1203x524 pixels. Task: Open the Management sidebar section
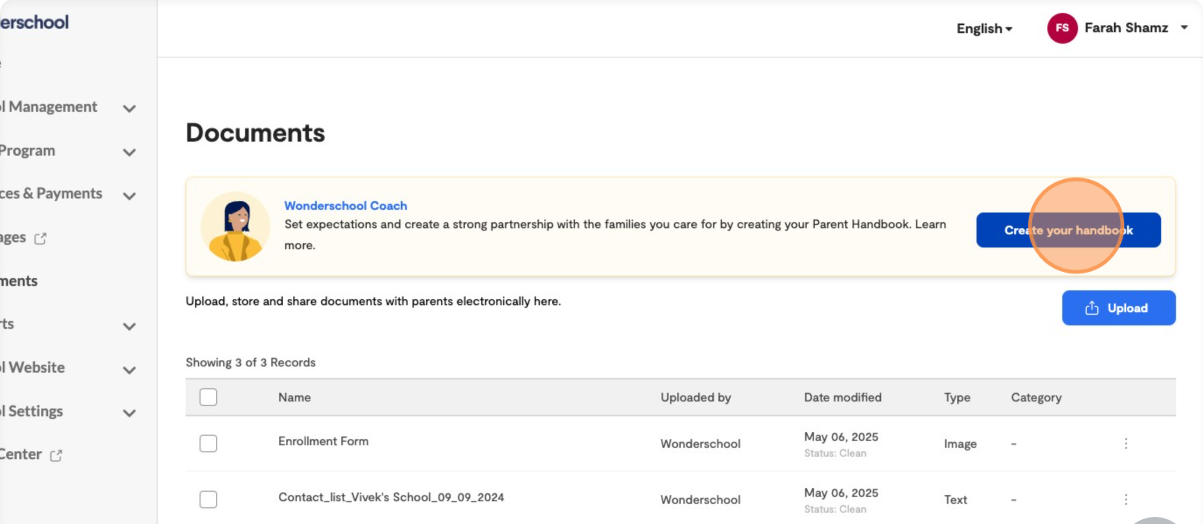50,107
